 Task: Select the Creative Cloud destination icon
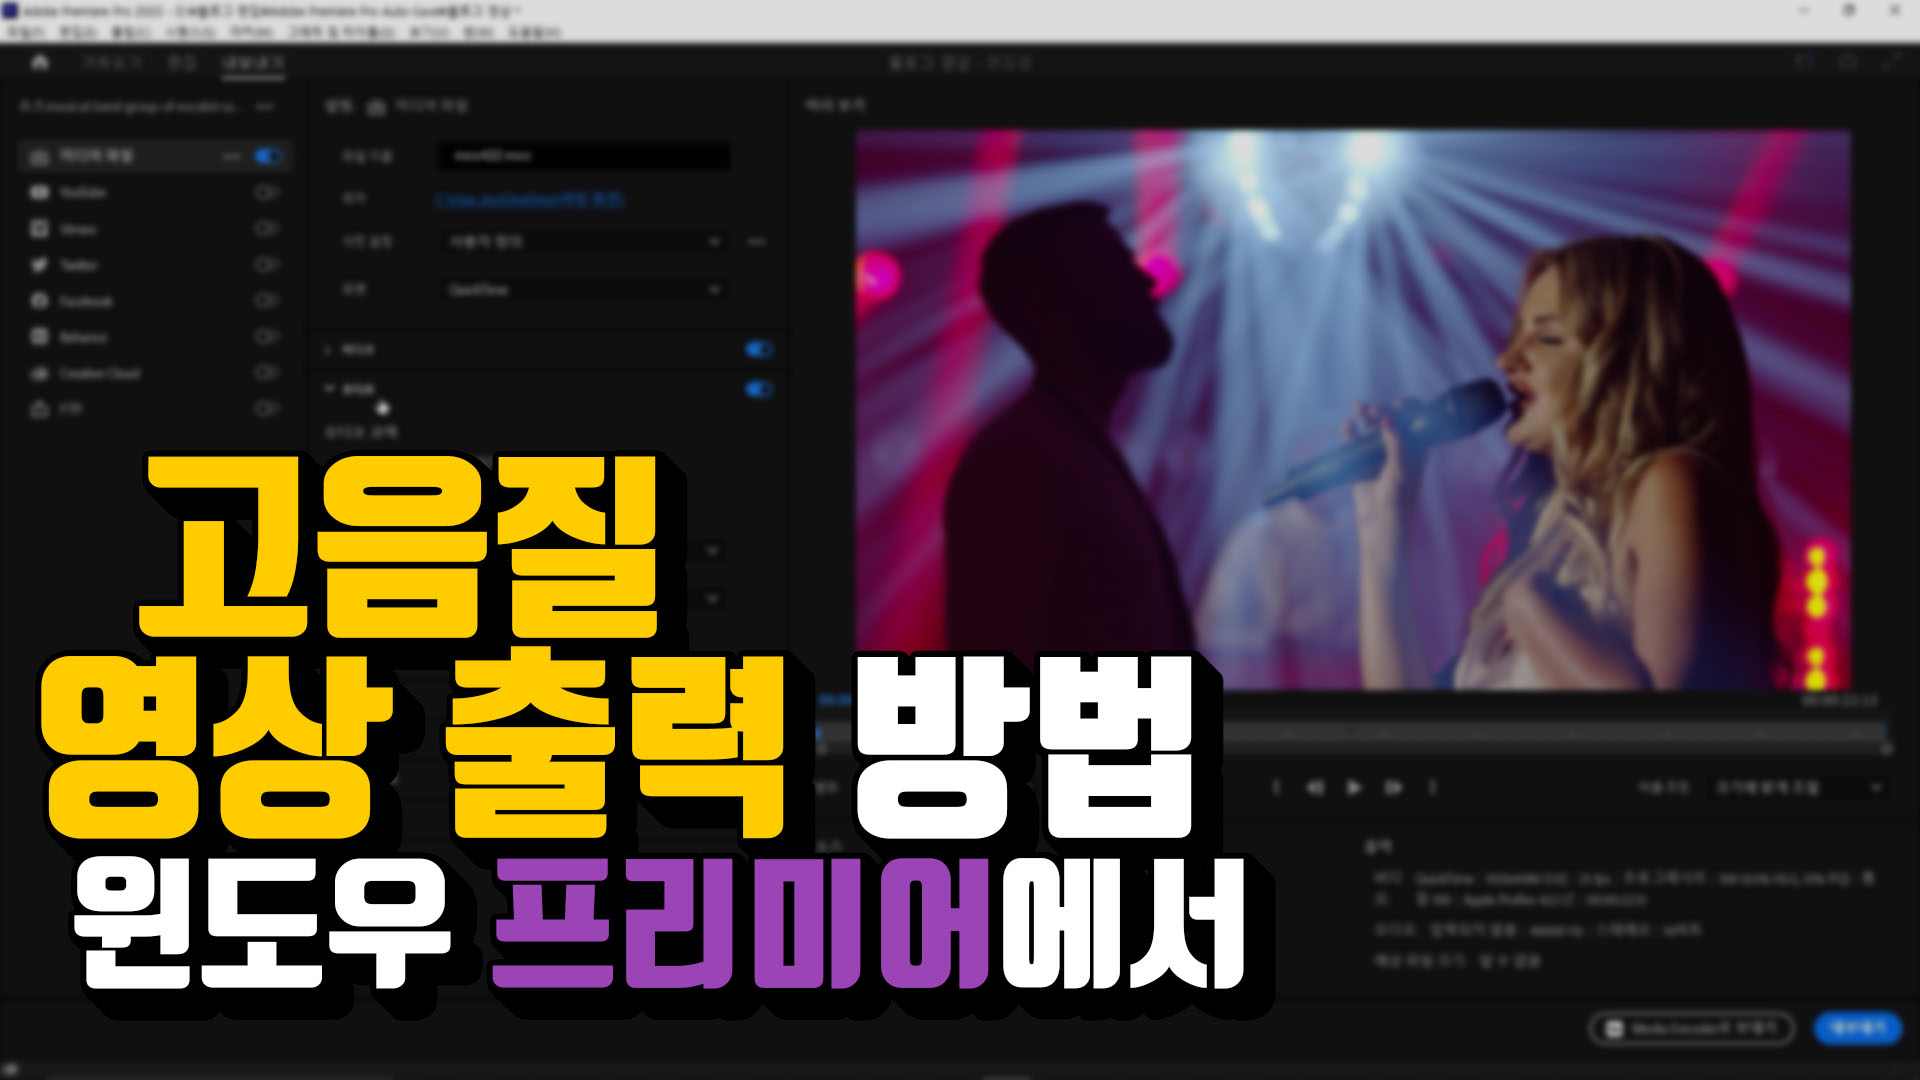tap(39, 373)
